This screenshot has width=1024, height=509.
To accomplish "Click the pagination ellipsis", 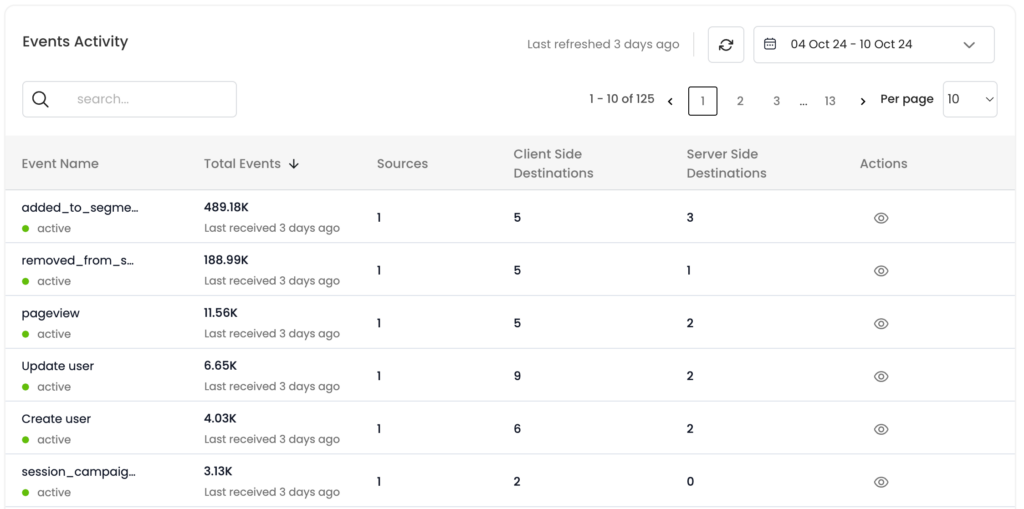I will click(803, 103).
